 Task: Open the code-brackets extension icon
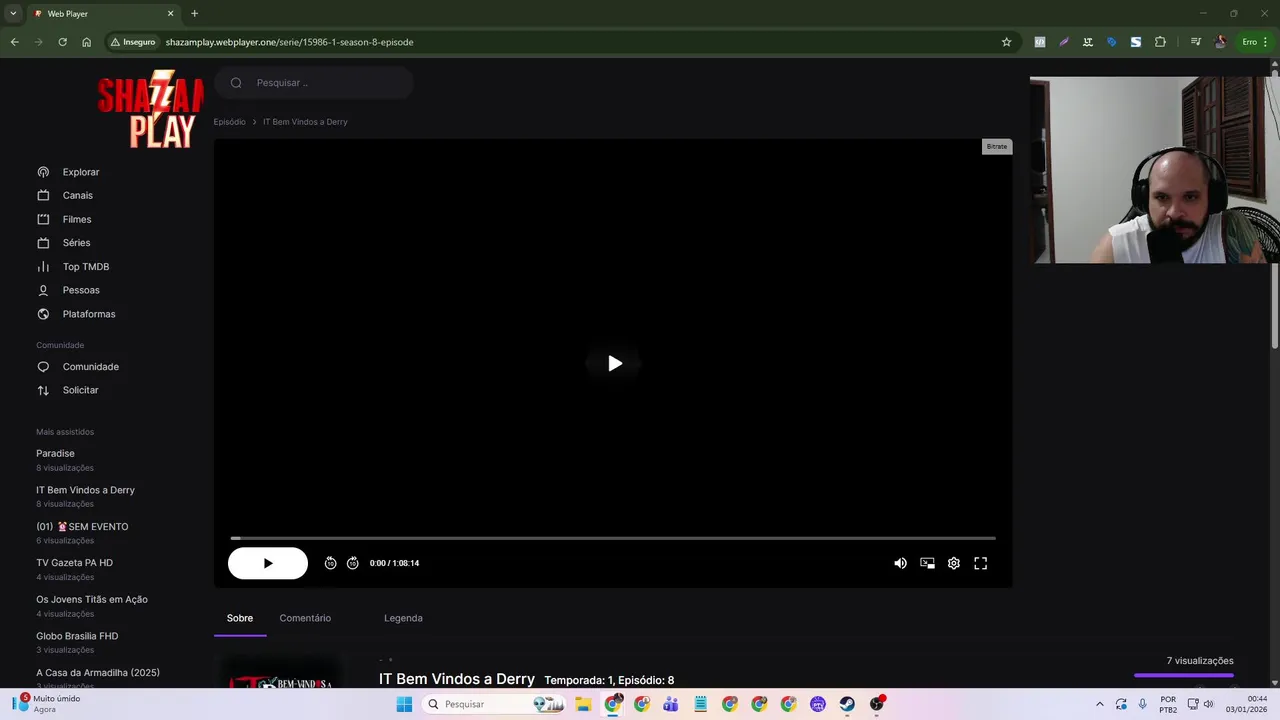[x=1040, y=42]
